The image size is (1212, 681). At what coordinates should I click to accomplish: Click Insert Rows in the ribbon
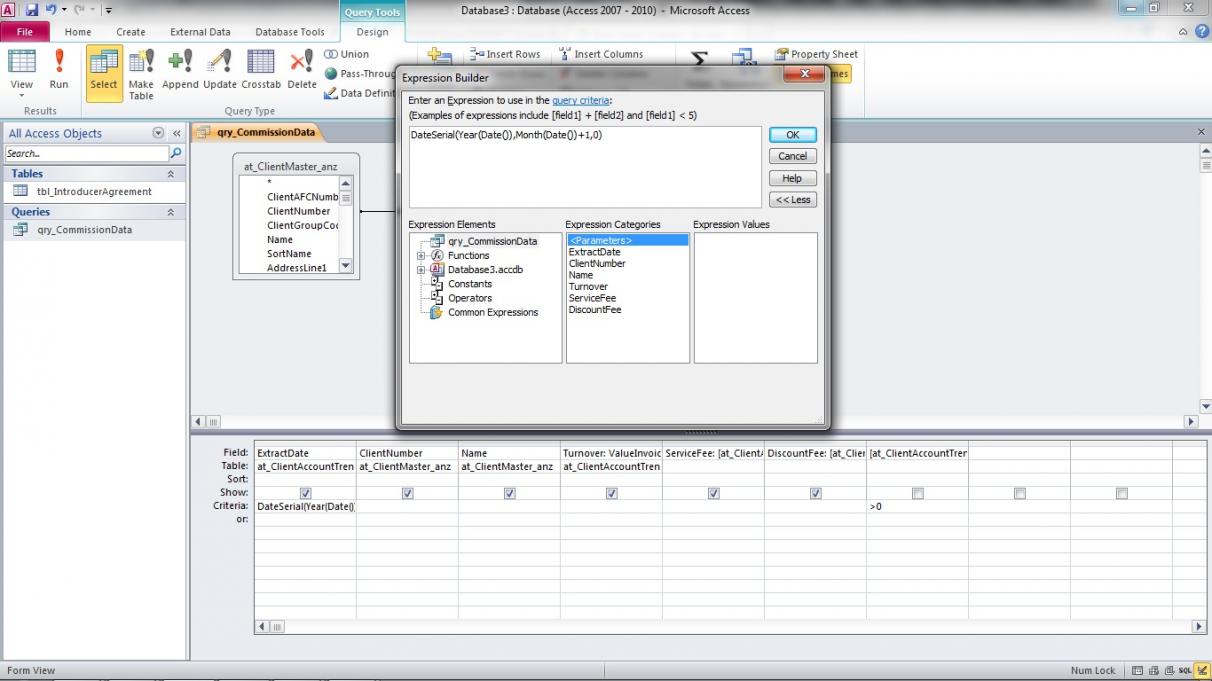tap(505, 54)
